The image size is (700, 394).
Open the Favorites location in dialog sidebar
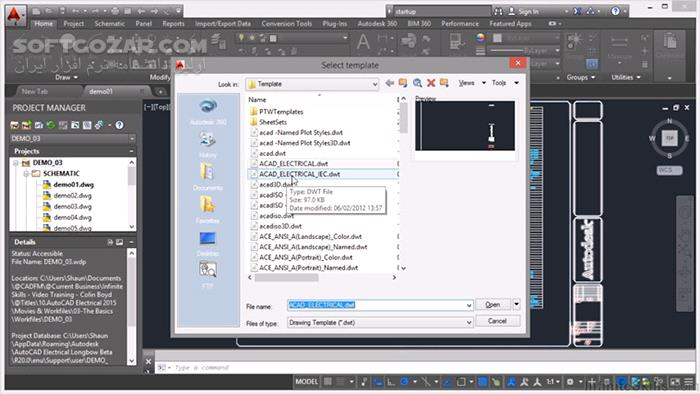click(208, 210)
